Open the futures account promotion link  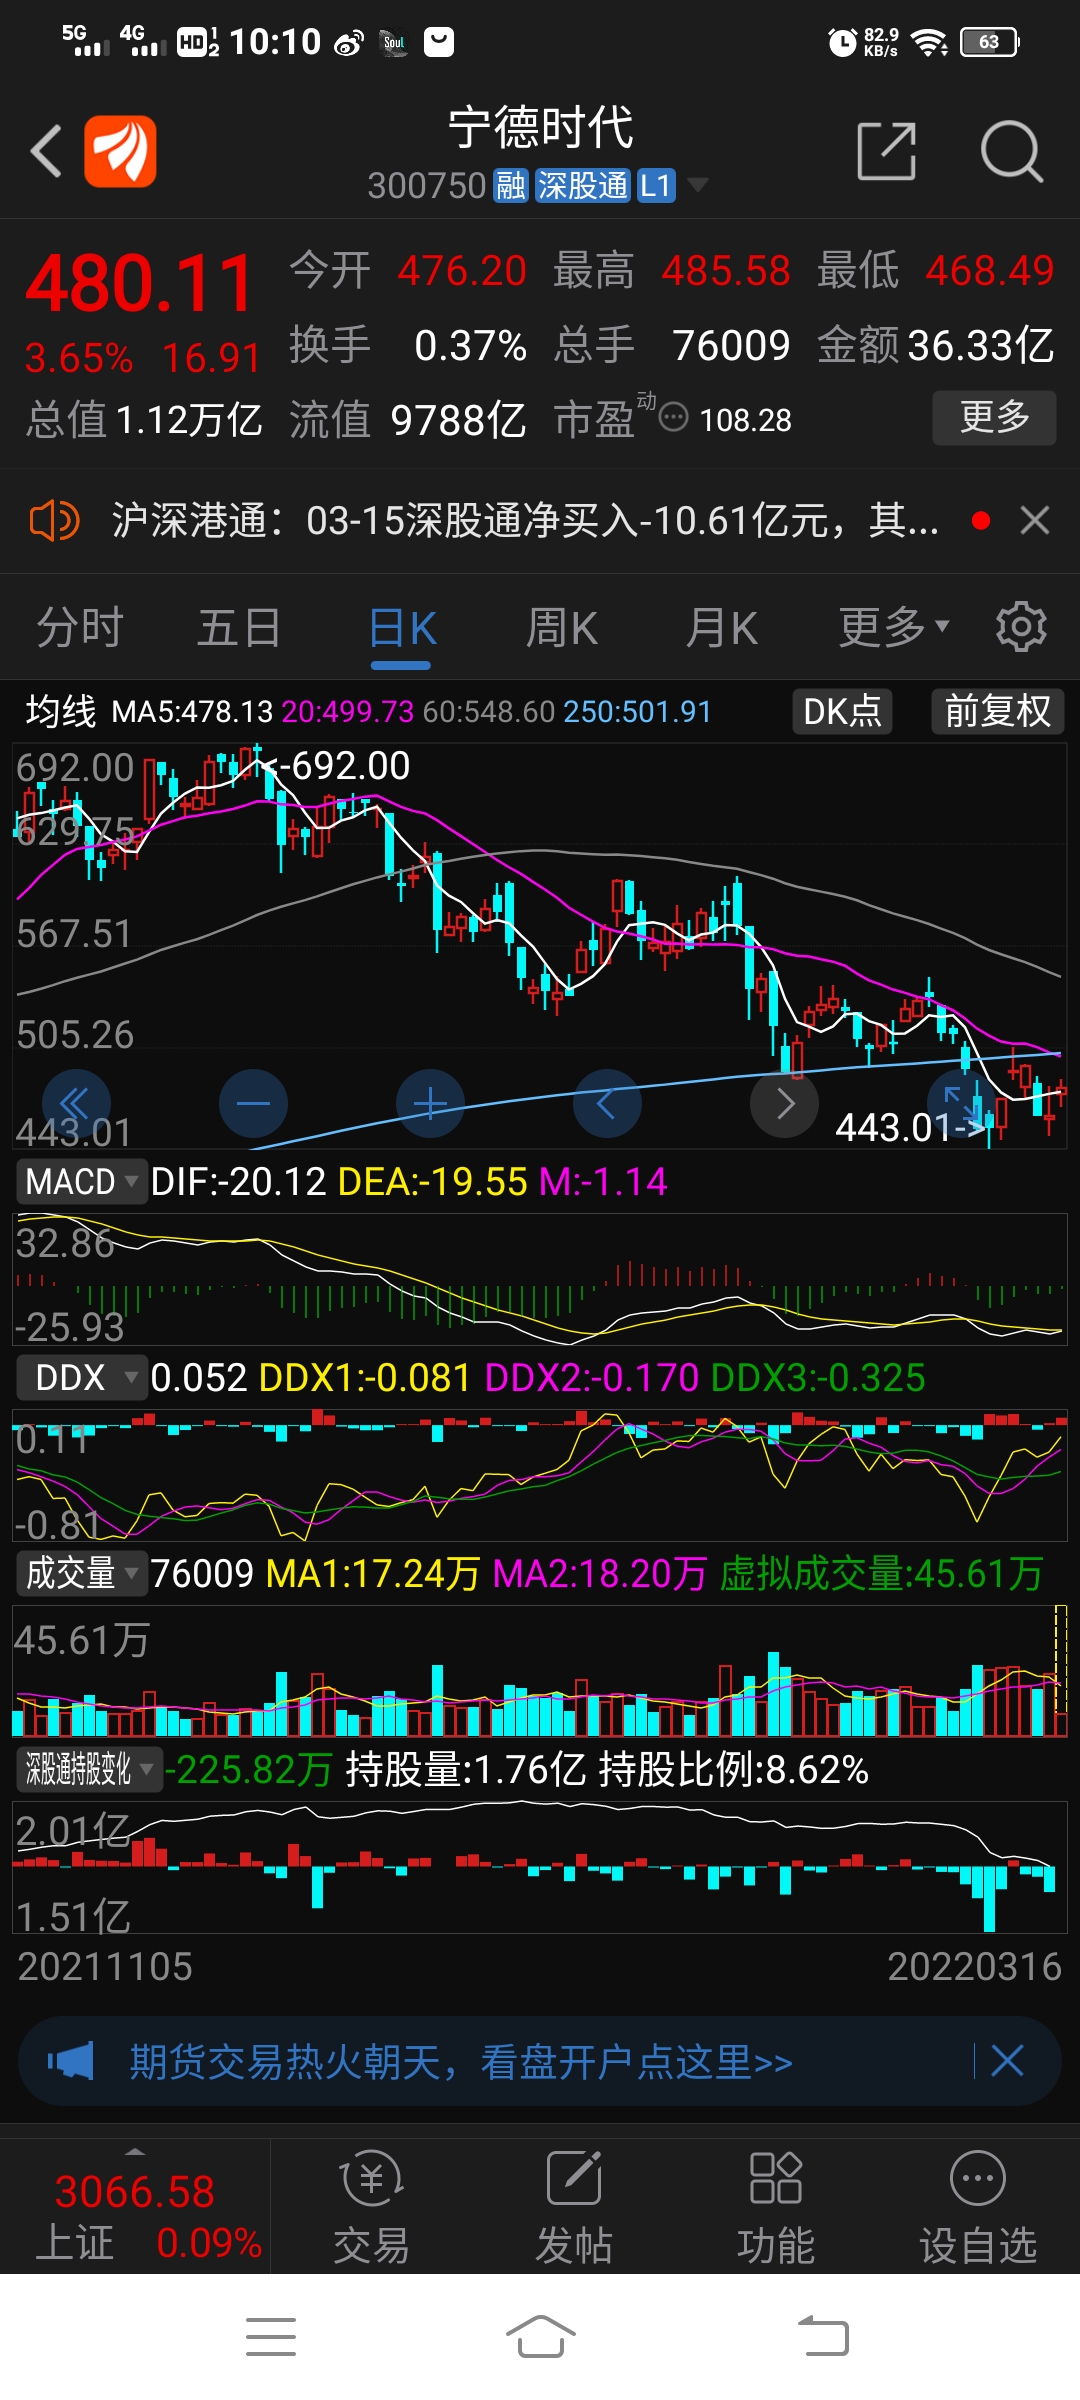[461, 2061]
